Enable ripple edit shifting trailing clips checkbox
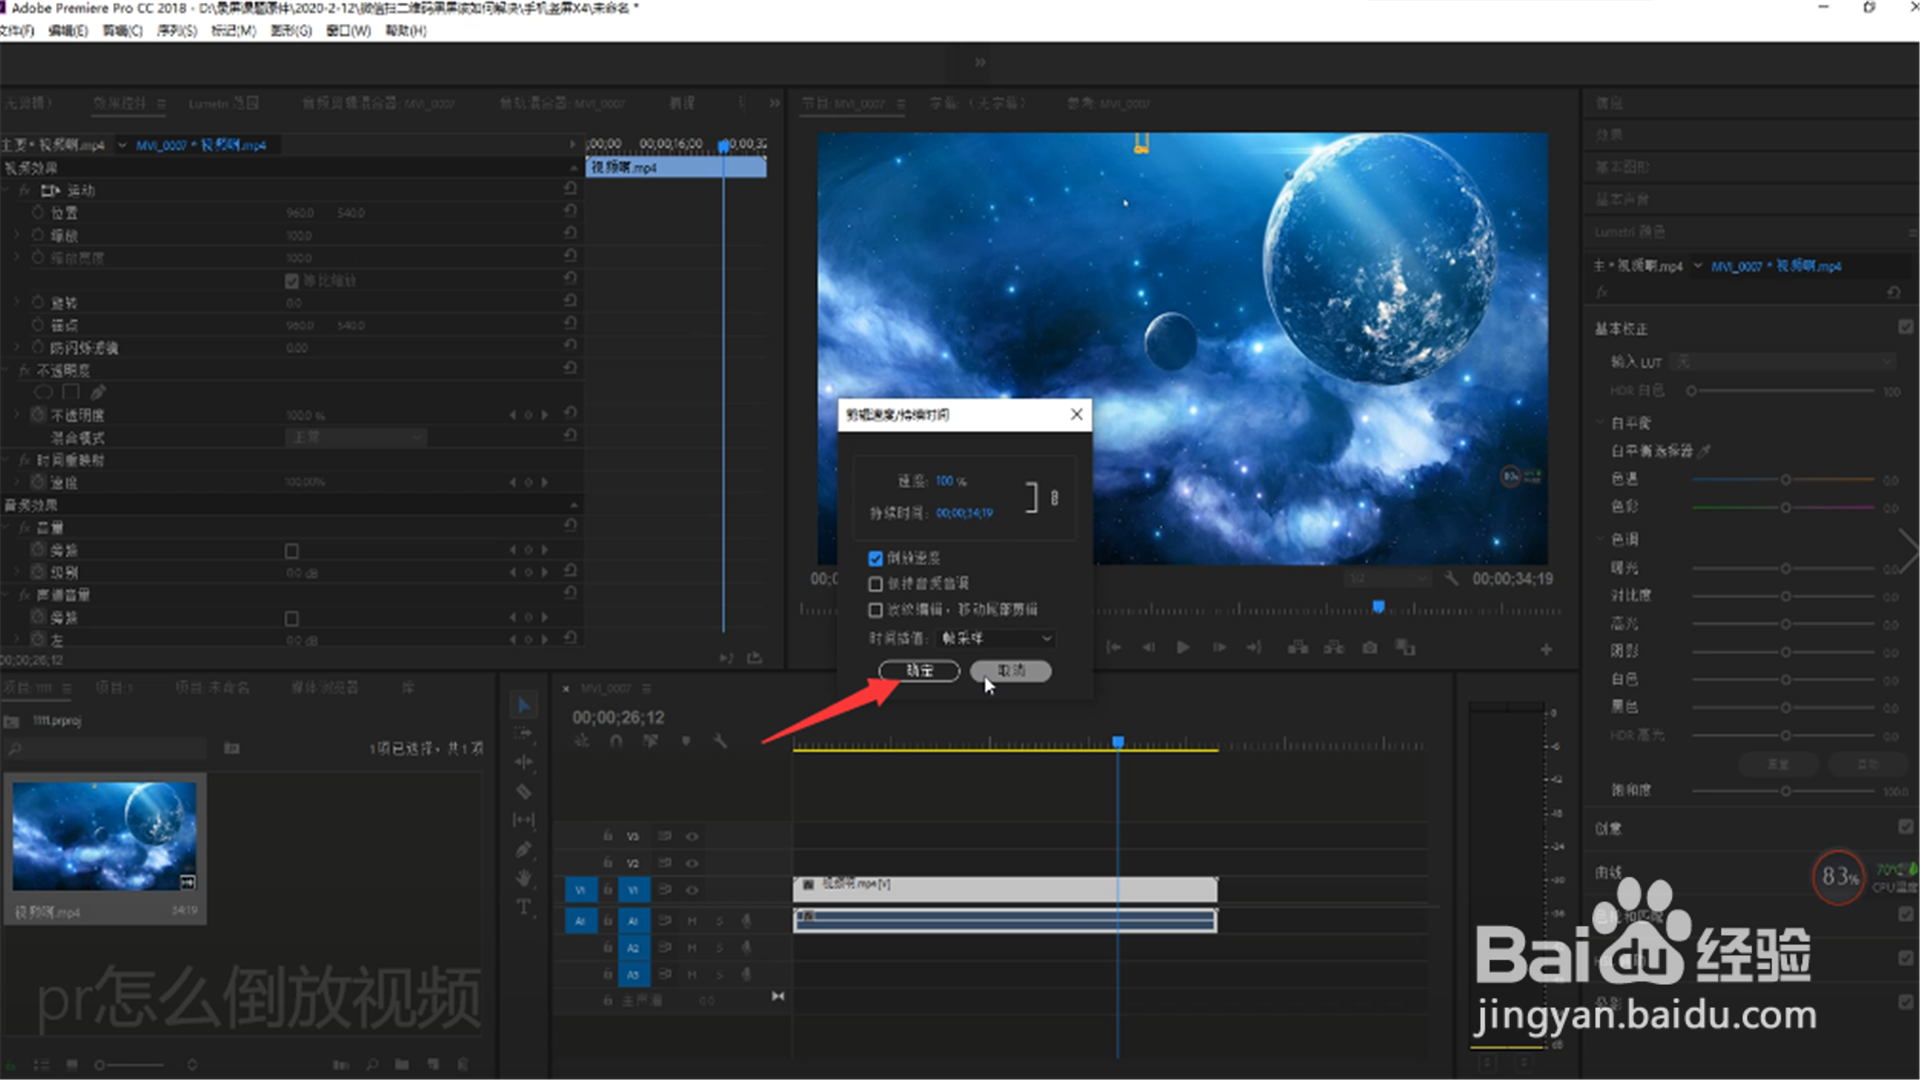The height and width of the screenshot is (1080, 1920). (876, 610)
